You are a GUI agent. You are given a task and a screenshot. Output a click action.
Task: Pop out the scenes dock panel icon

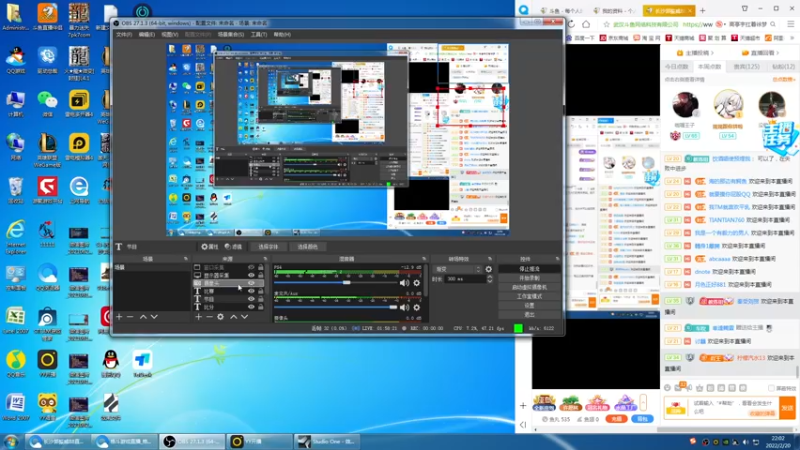tap(186, 259)
